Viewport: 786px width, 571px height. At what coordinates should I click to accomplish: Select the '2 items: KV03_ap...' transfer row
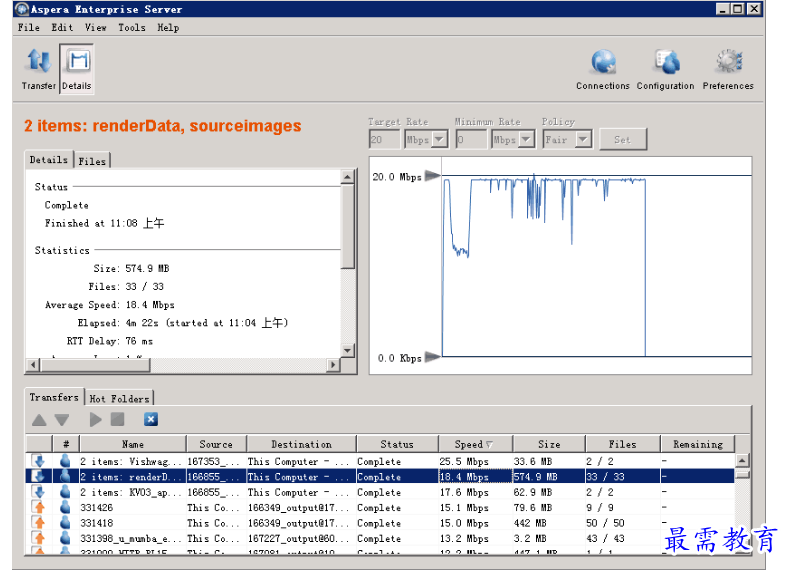click(x=380, y=492)
